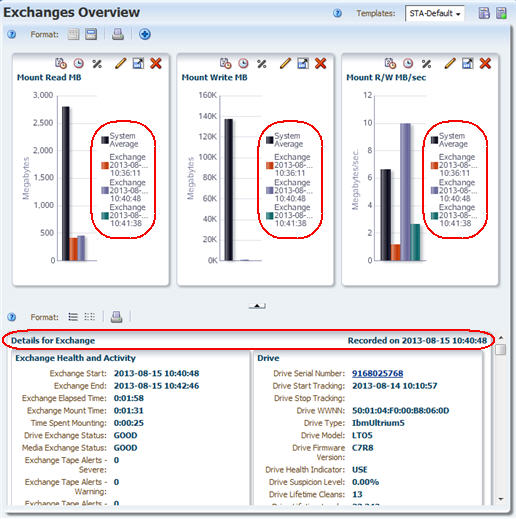Click clock icon in Mount Write MB pane
This screenshot has width=516, height=519.
coord(243,63)
